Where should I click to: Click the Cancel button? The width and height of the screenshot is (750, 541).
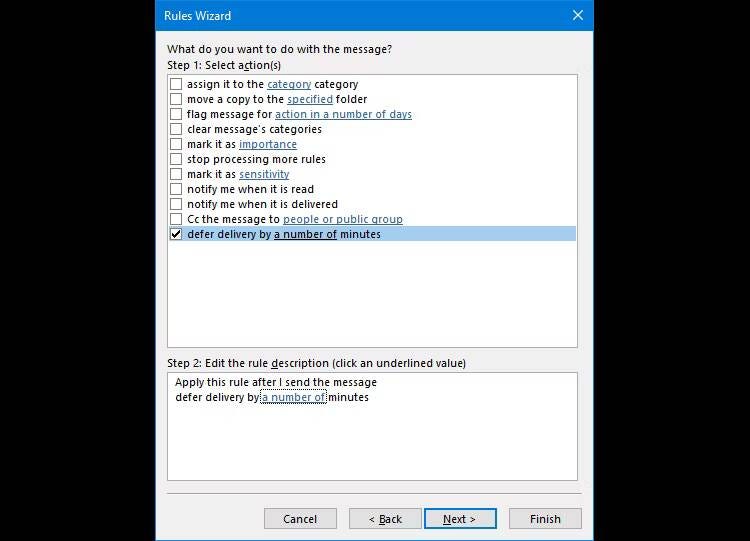(300, 519)
